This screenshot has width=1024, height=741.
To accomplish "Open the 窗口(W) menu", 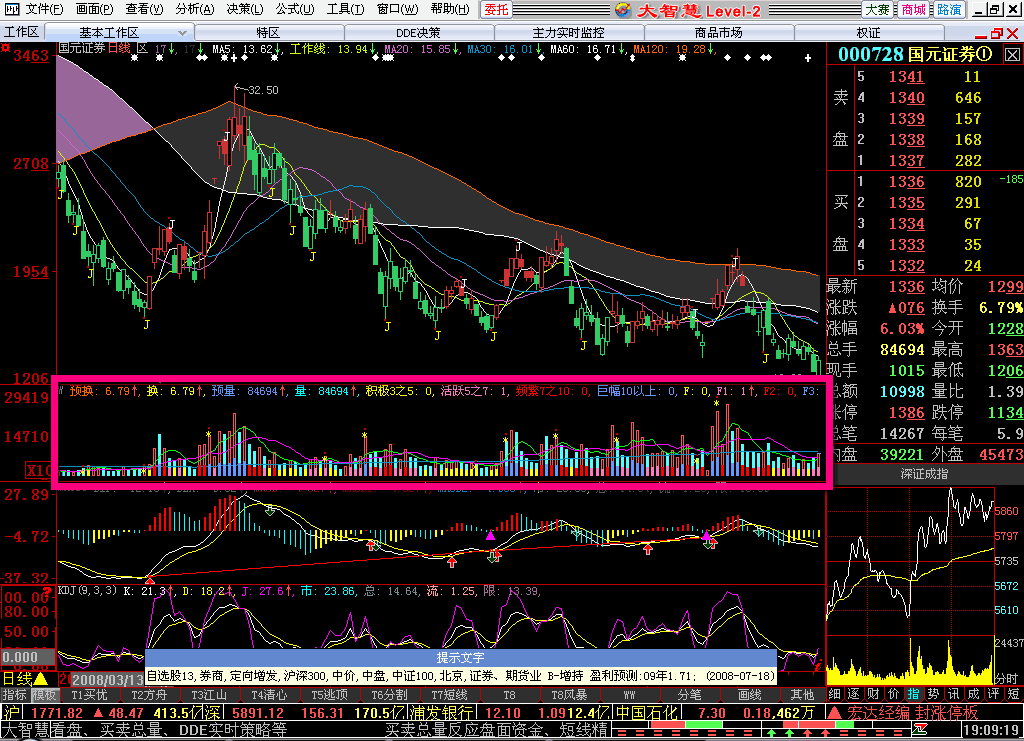I will coord(397,9).
